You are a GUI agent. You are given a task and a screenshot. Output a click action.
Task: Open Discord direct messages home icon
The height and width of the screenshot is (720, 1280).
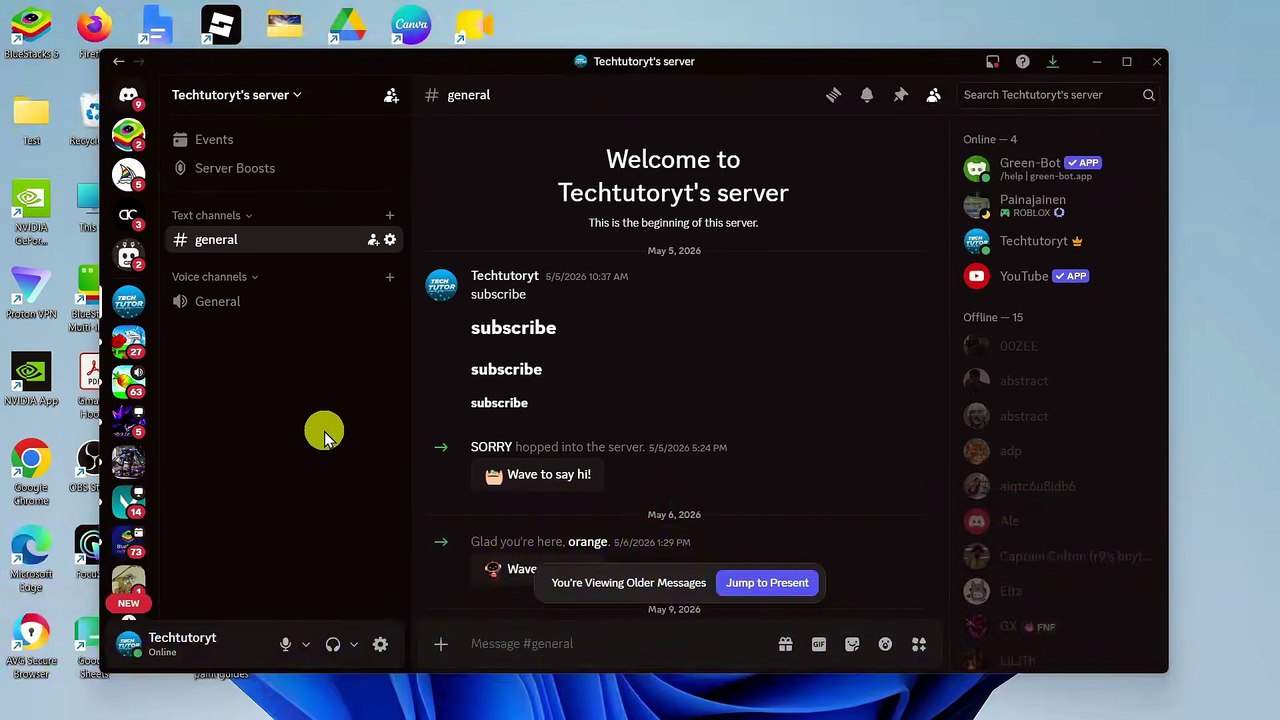click(x=128, y=95)
